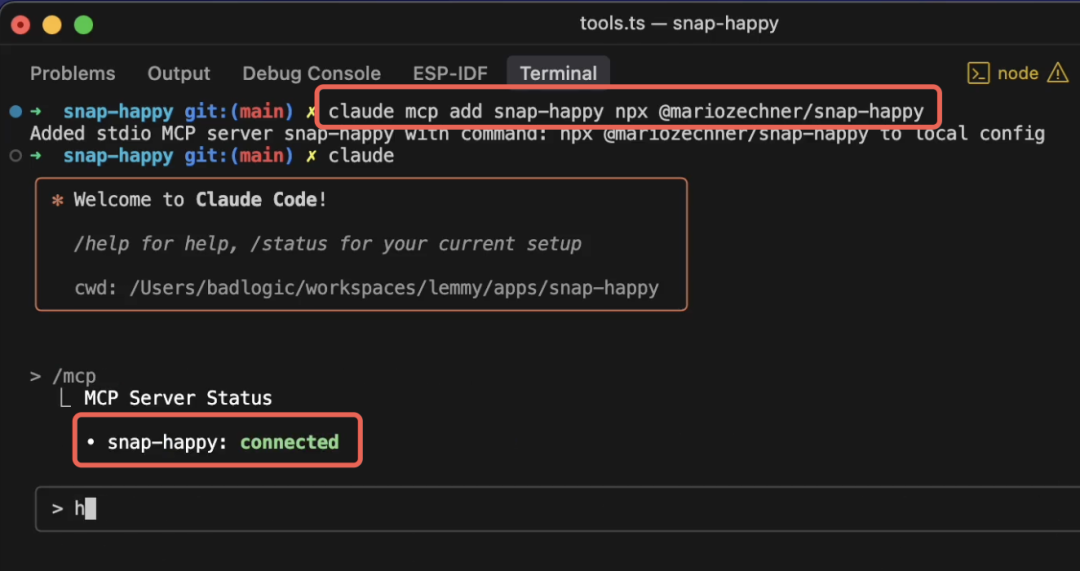Viewport: 1080px width, 571px height.
Task: Click the green maximize window button
Action: (x=83, y=25)
